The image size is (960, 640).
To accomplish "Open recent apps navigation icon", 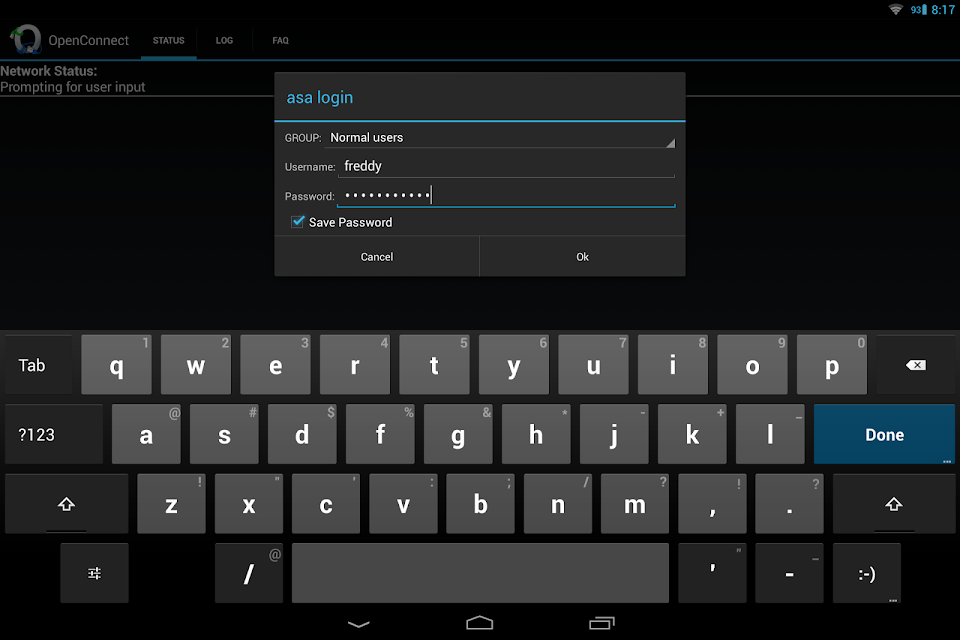I will pyautogui.click(x=601, y=623).
